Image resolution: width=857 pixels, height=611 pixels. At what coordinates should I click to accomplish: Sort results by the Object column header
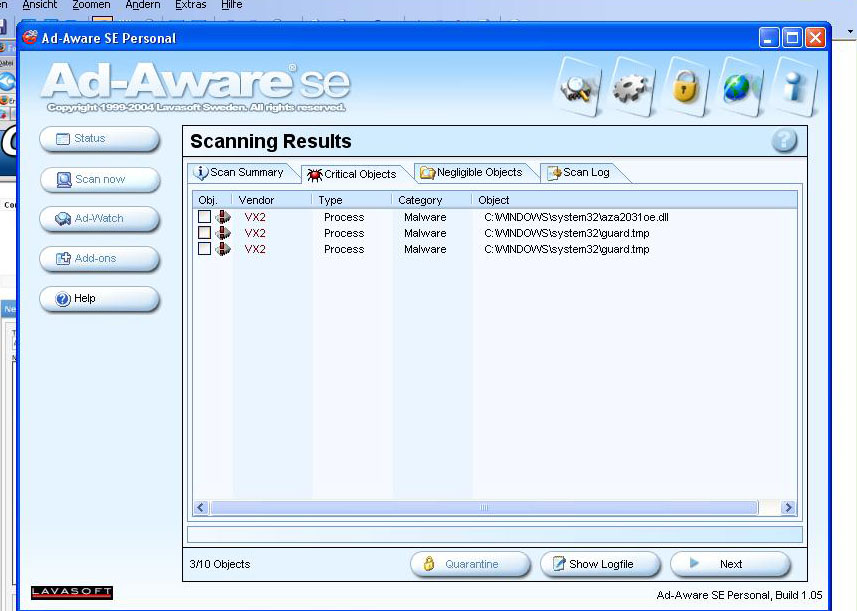(x=634, y=200)
